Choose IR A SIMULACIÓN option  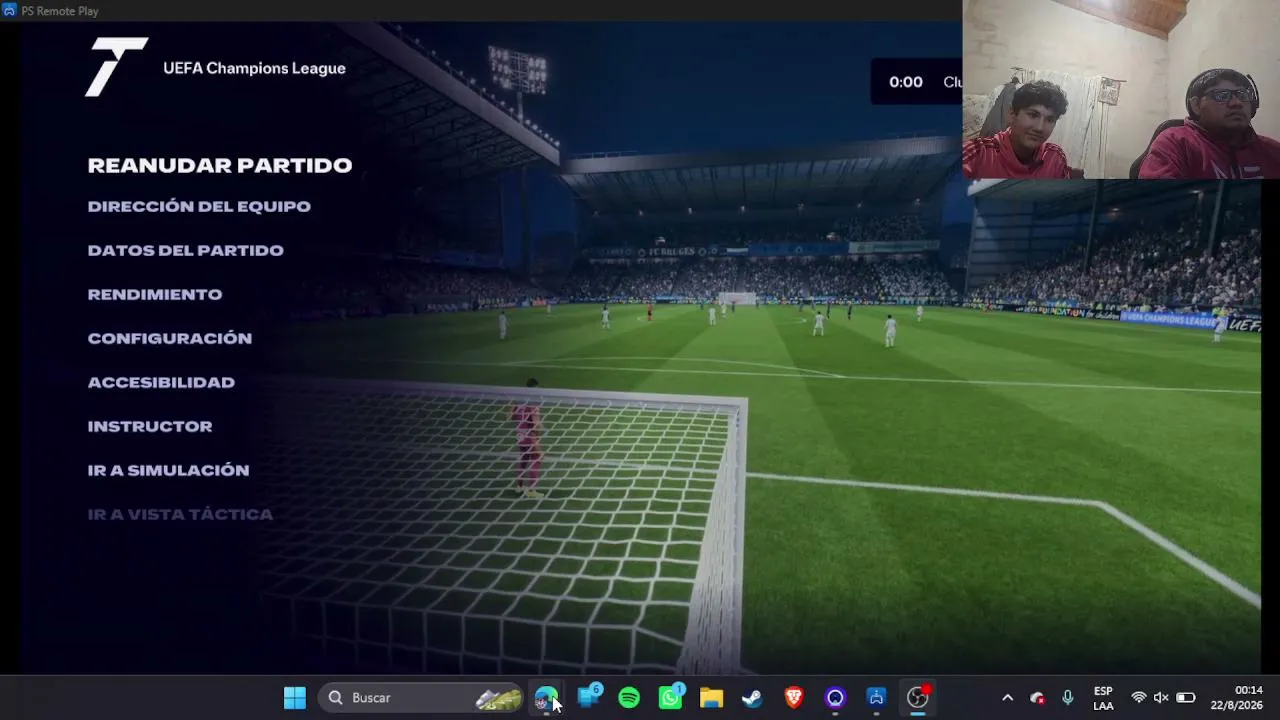point(168,470)
